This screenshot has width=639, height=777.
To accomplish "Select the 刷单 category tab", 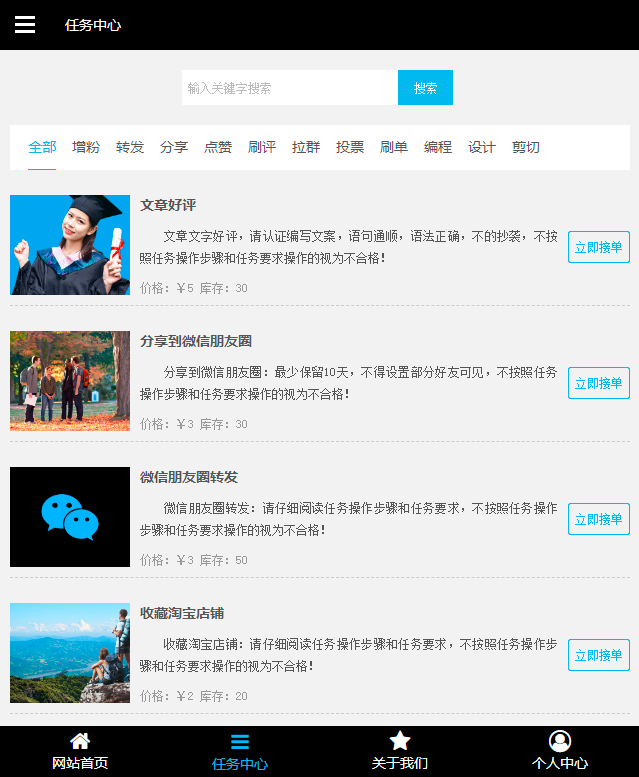I will pyautogui.click(x=394, y=147).
